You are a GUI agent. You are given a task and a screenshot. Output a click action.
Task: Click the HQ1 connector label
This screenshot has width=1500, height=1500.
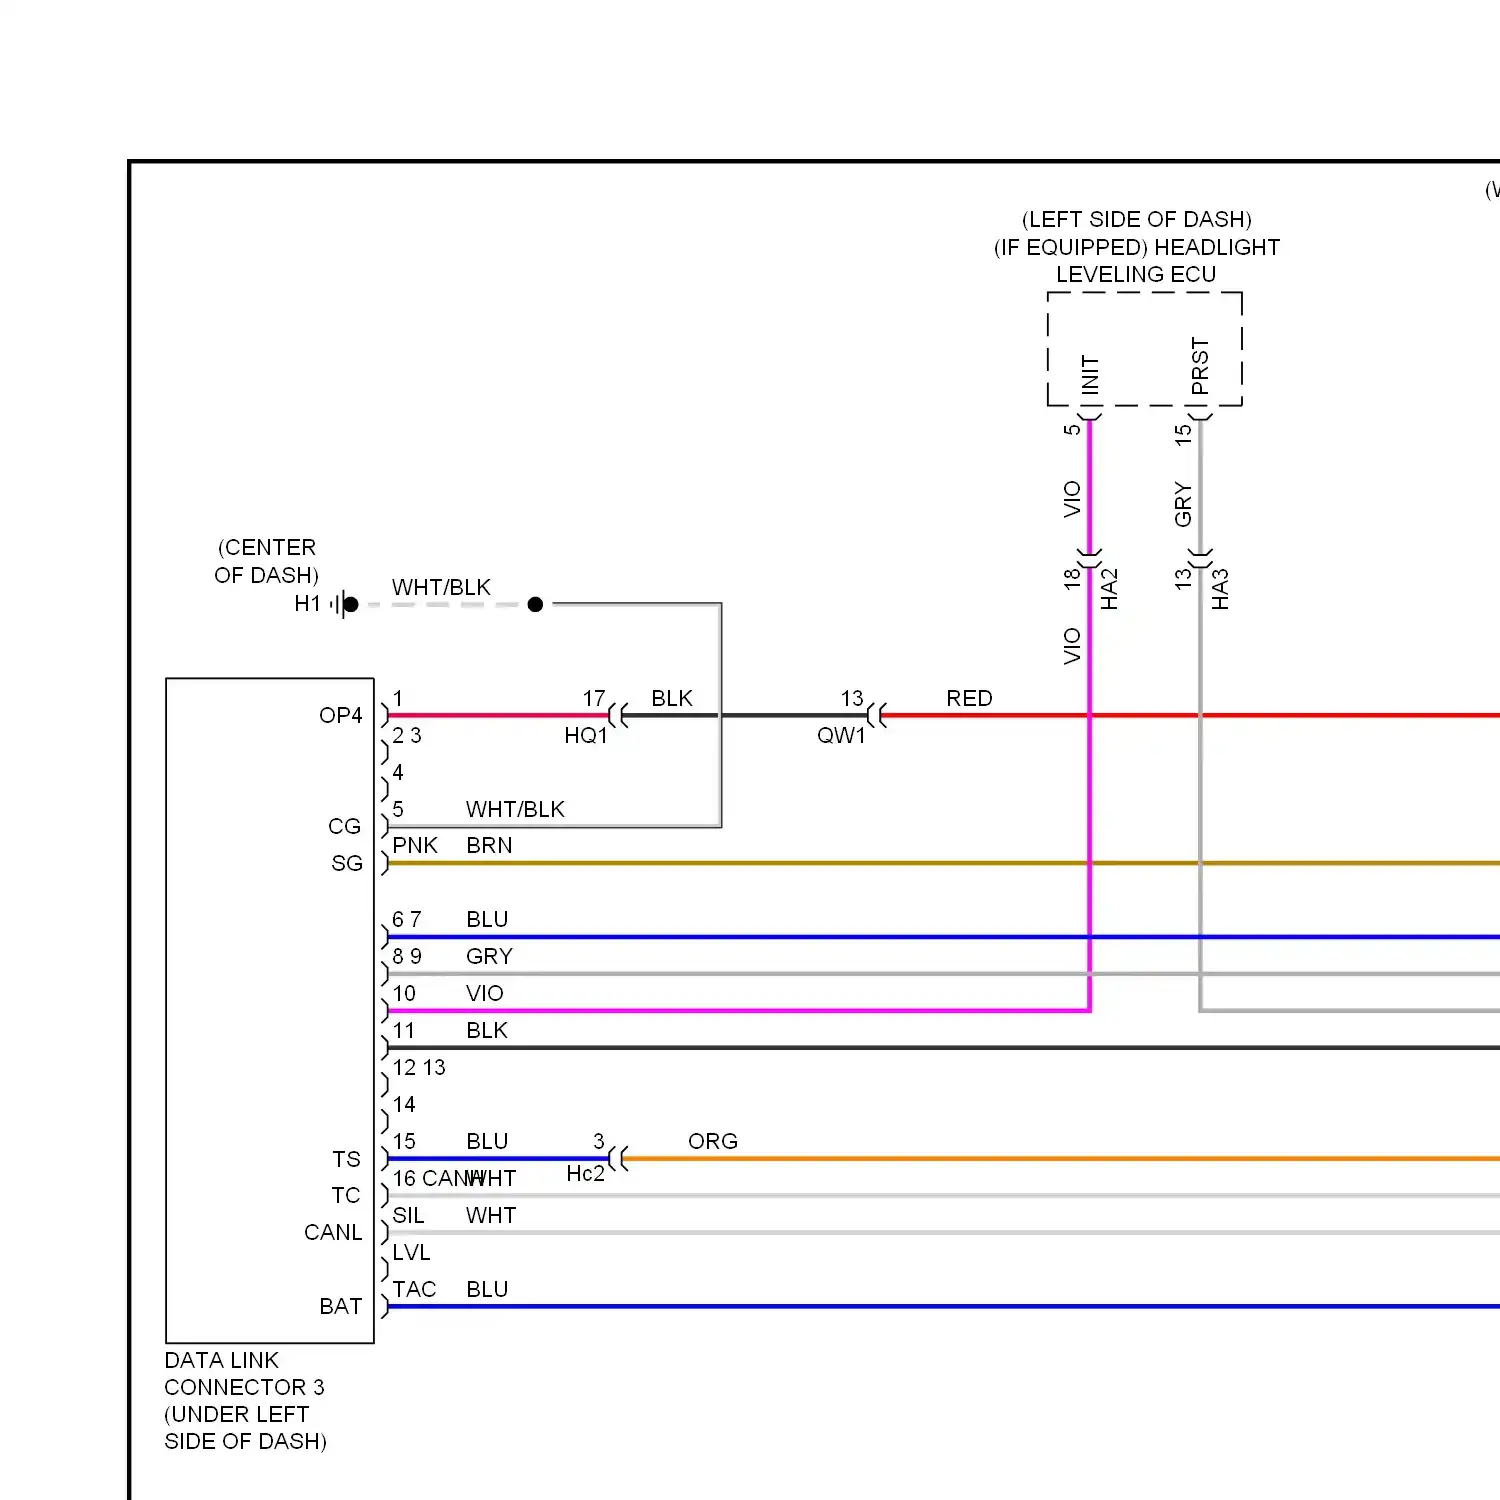coord(586,735)
